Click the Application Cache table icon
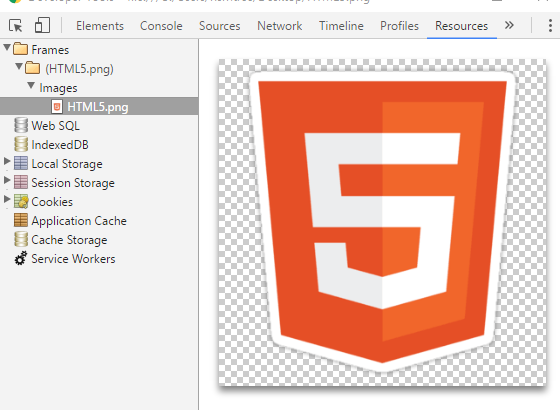 point(21,220)
